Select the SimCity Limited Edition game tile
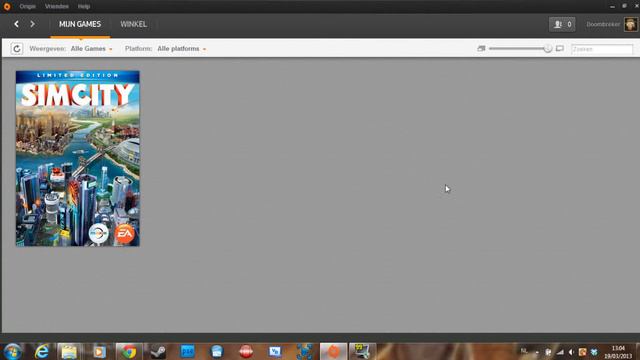 pos(78,158)
